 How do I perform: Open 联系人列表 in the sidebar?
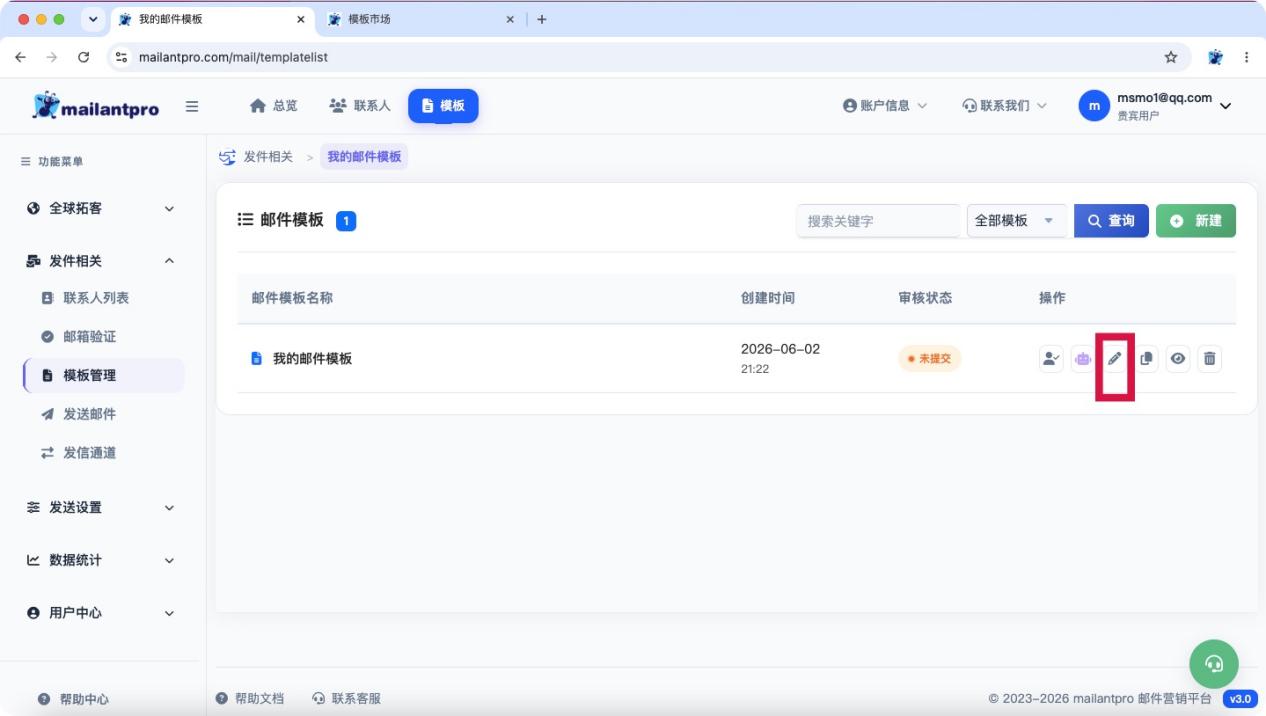(x=96, y=298)
